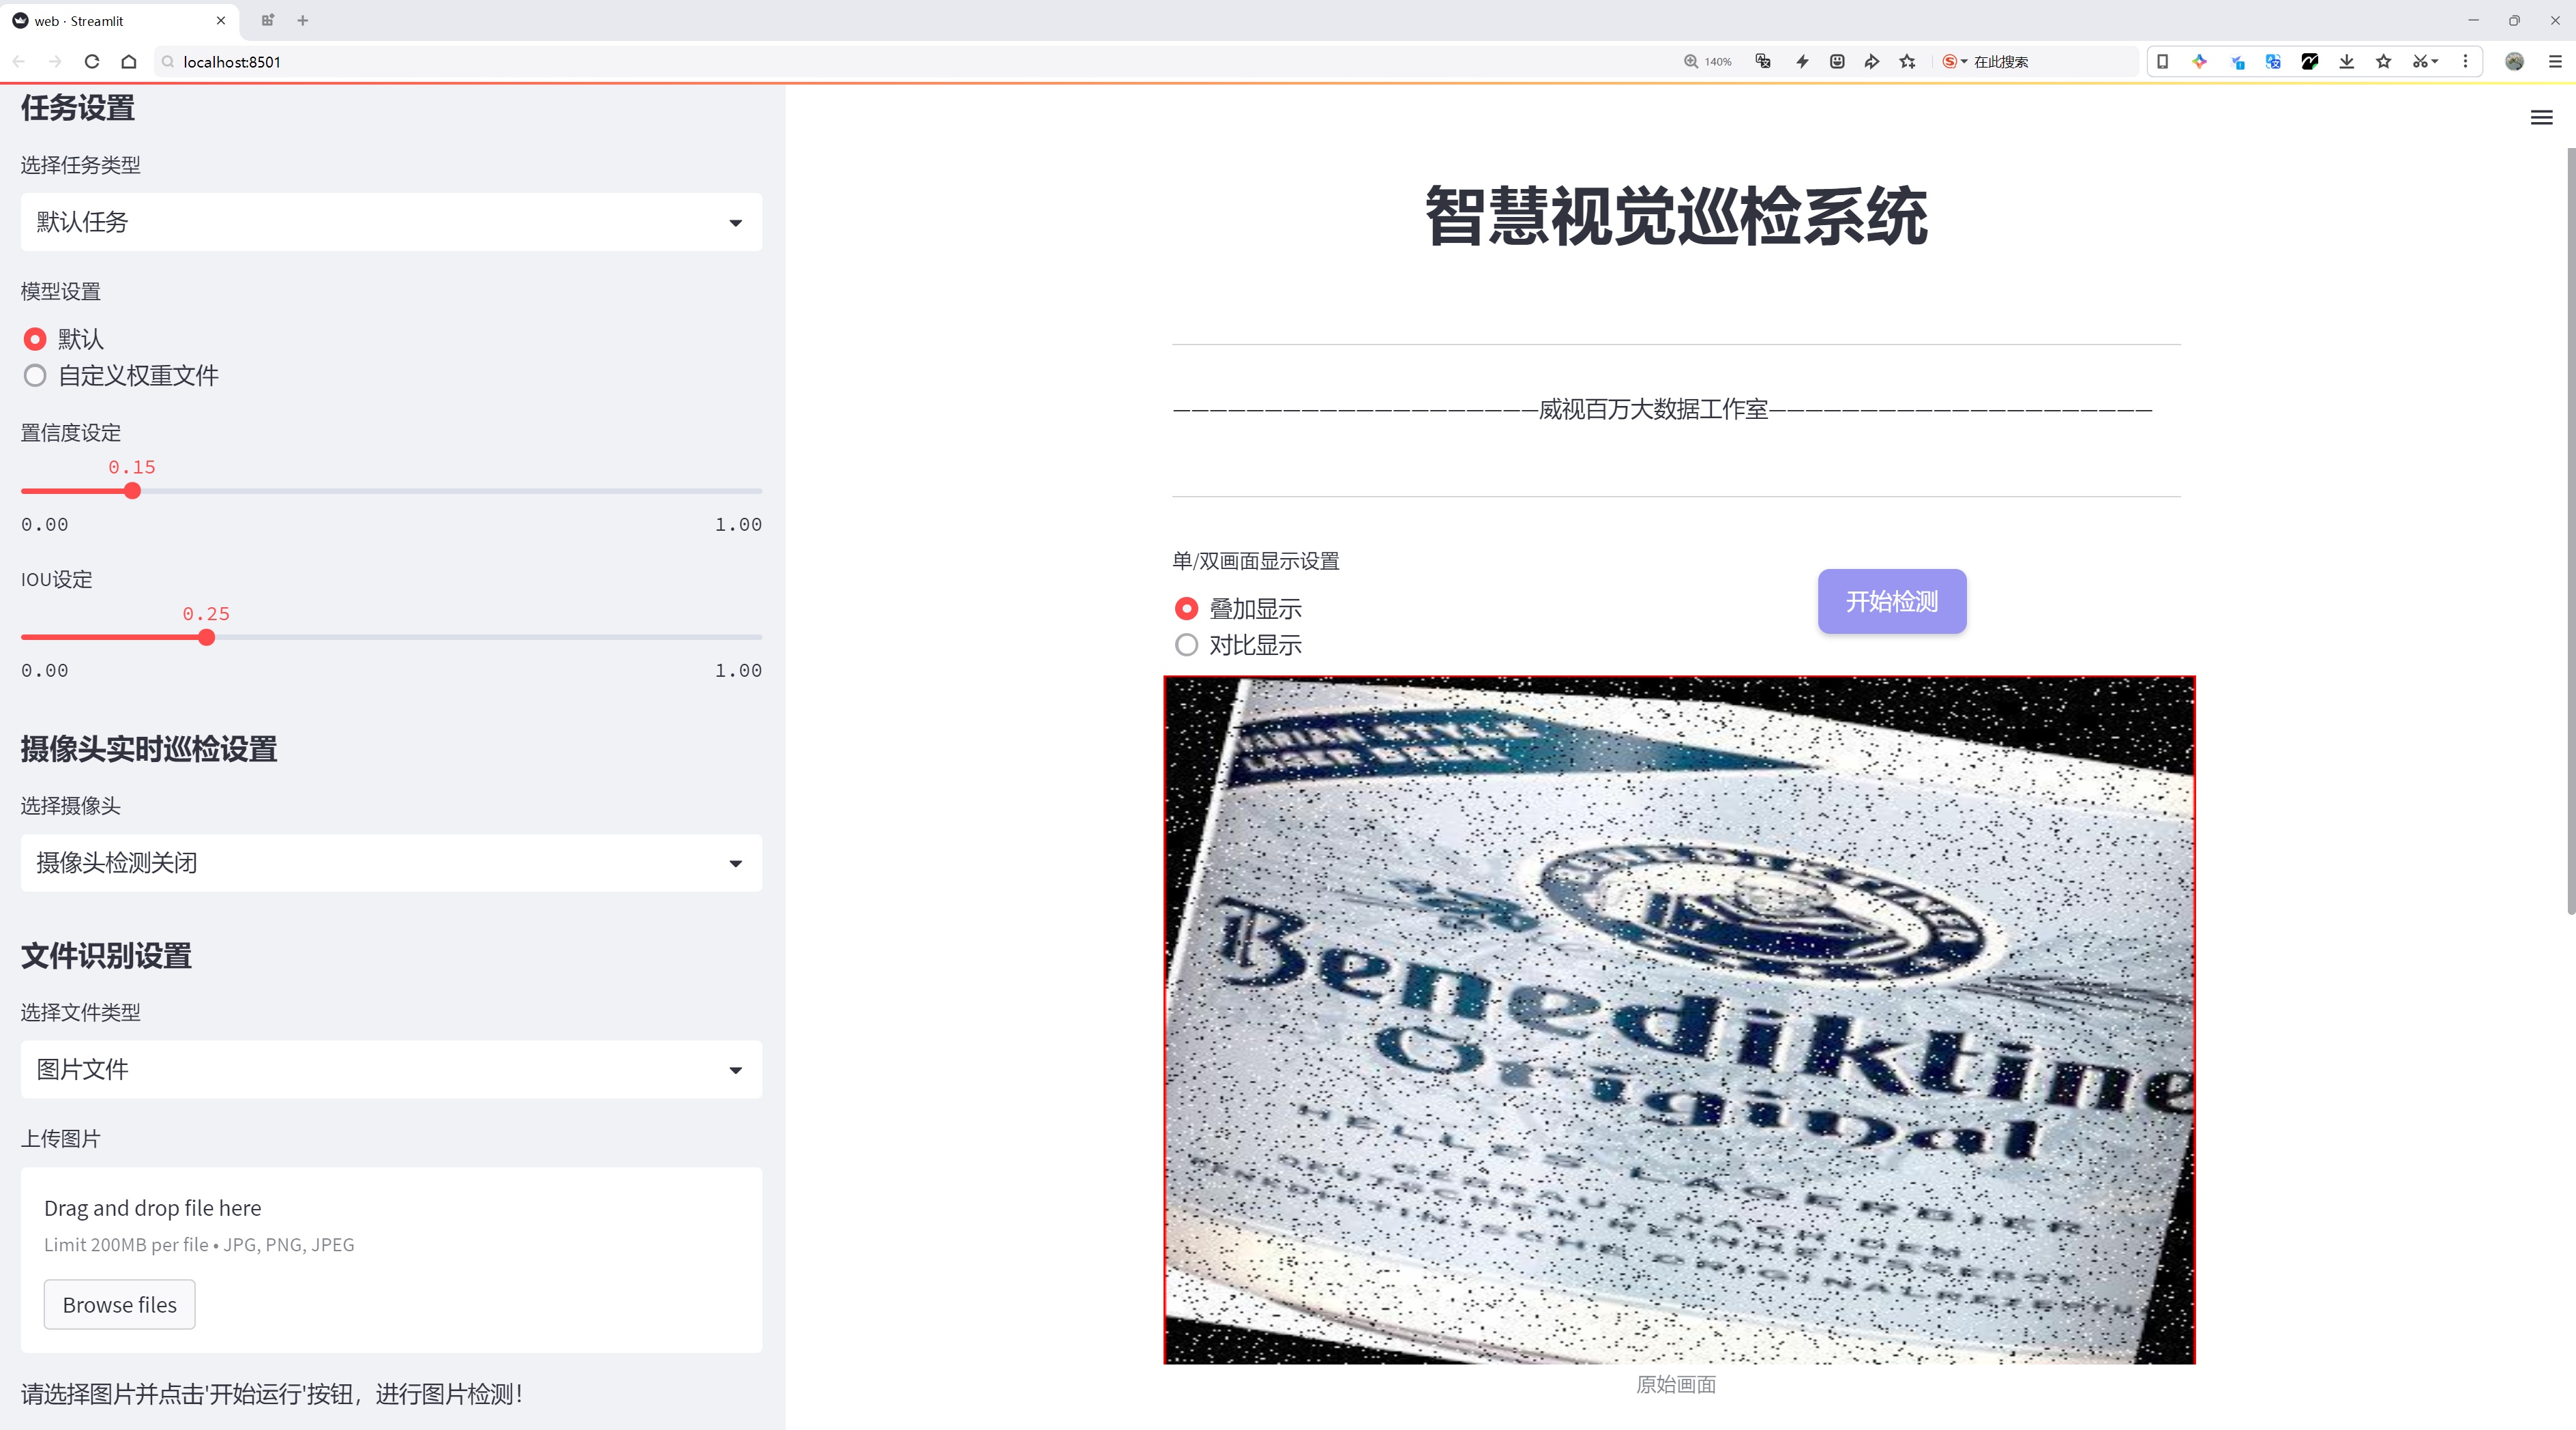This screenshot has height=1430, width=2576.
Task: Open the browser downloads panel
Action: pos(2347,61)
